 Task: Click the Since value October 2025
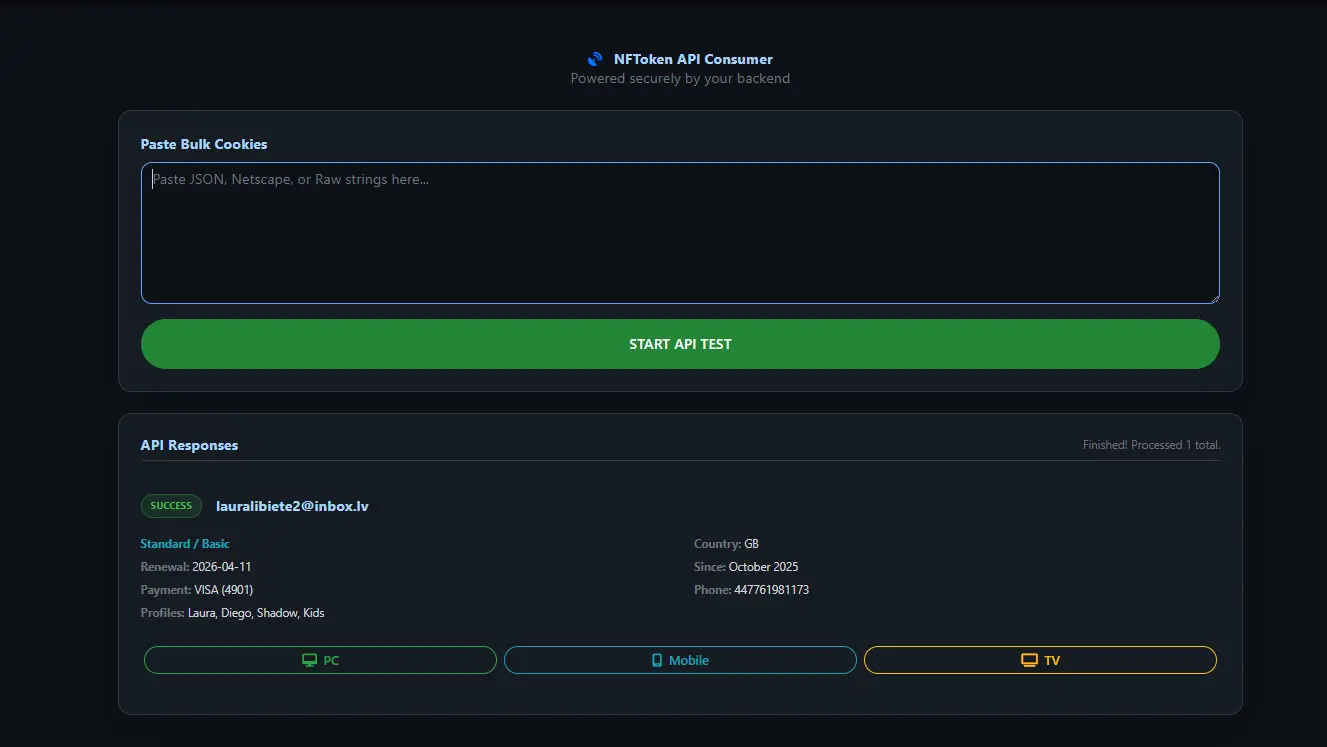click(763, 567)
